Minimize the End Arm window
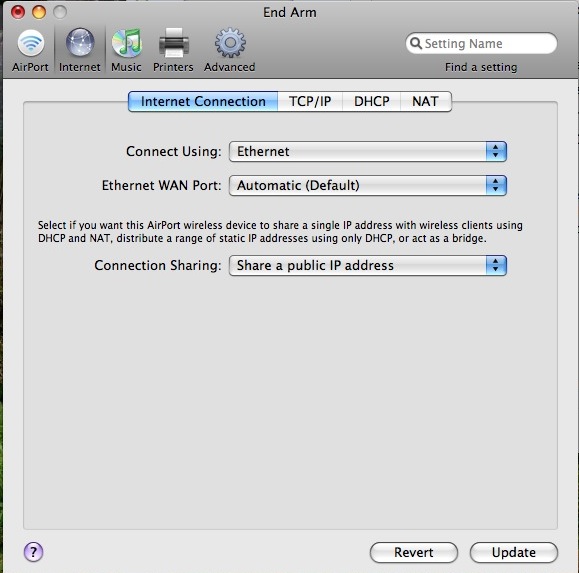The image size is (579, 573). coord(39,12)
